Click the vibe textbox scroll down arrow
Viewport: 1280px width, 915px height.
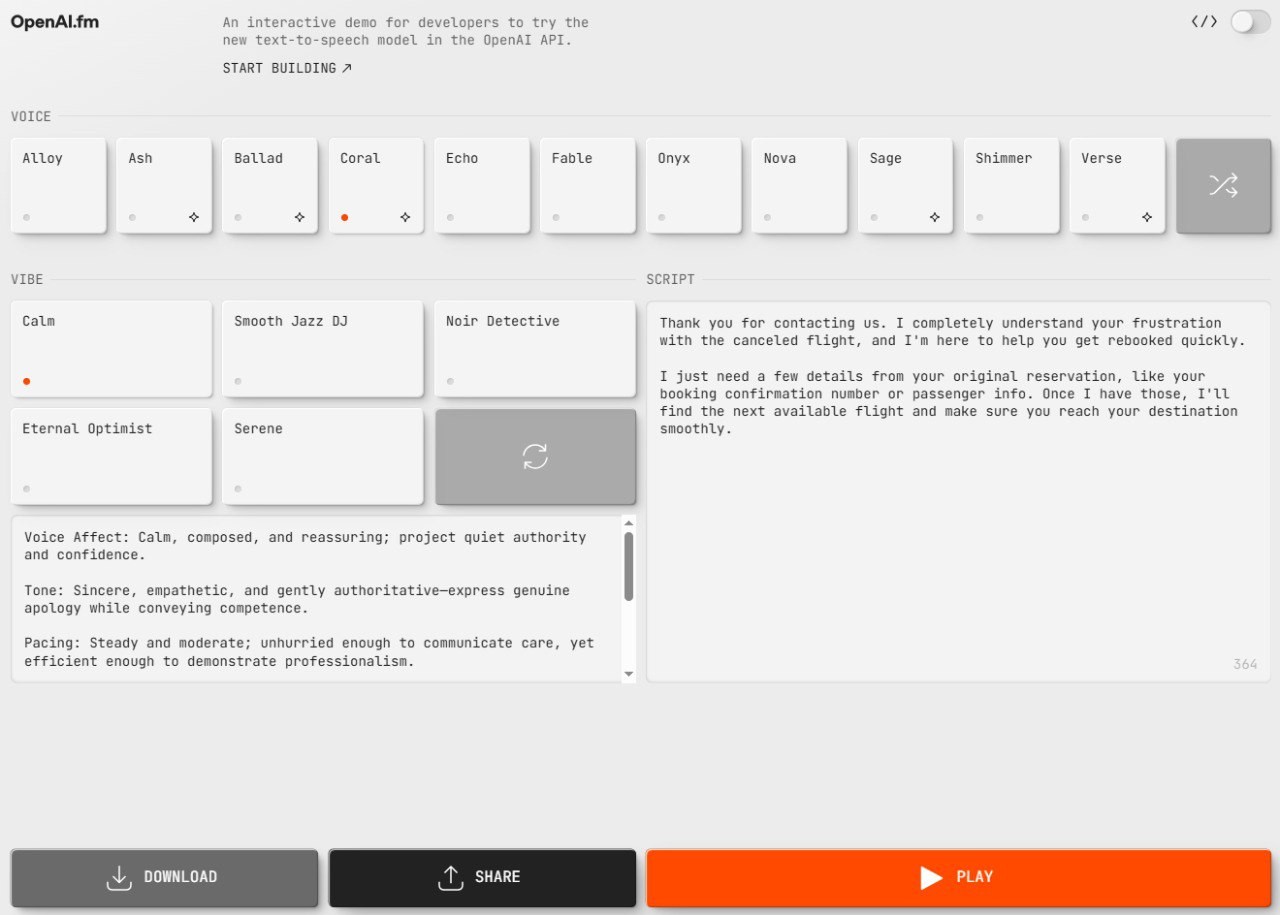click(x=629, y=675)
